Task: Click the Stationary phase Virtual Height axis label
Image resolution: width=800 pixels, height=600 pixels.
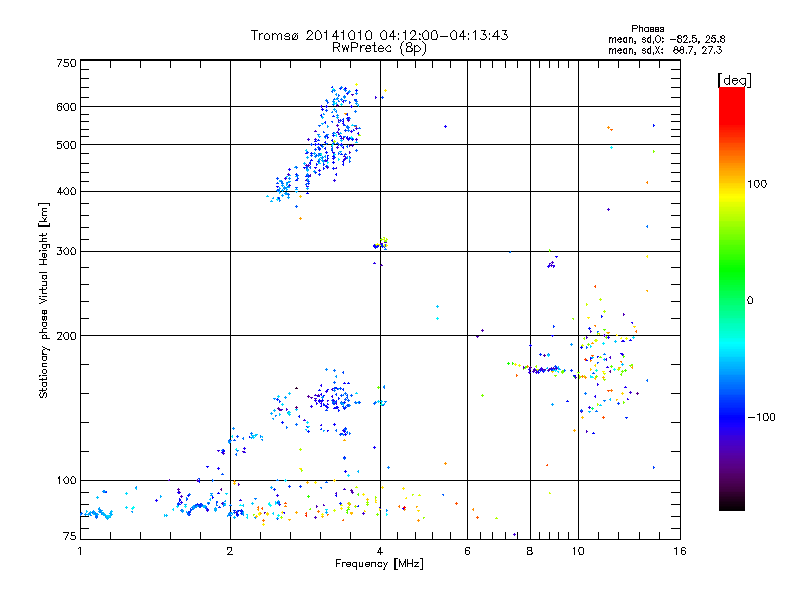Action: click(44, 300)
